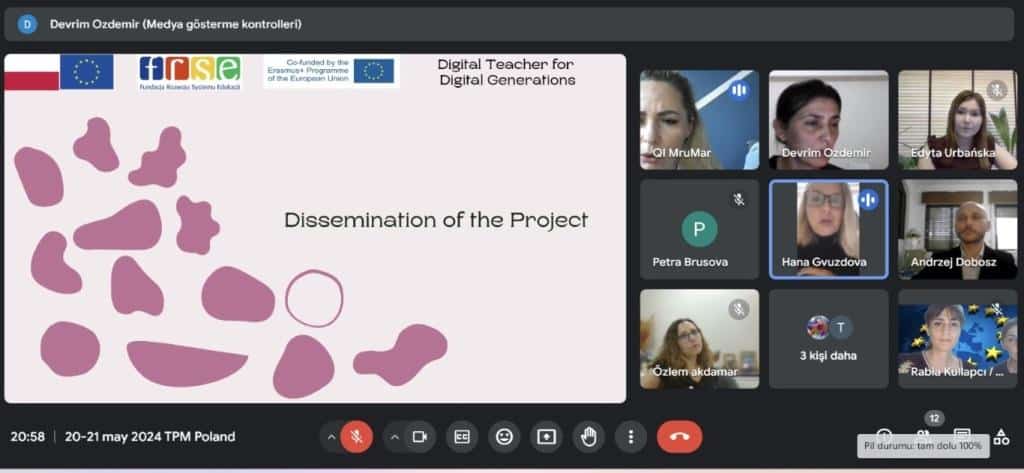Open the activities icon at bottom right
1024x473 pixels.
[1001, 436]
